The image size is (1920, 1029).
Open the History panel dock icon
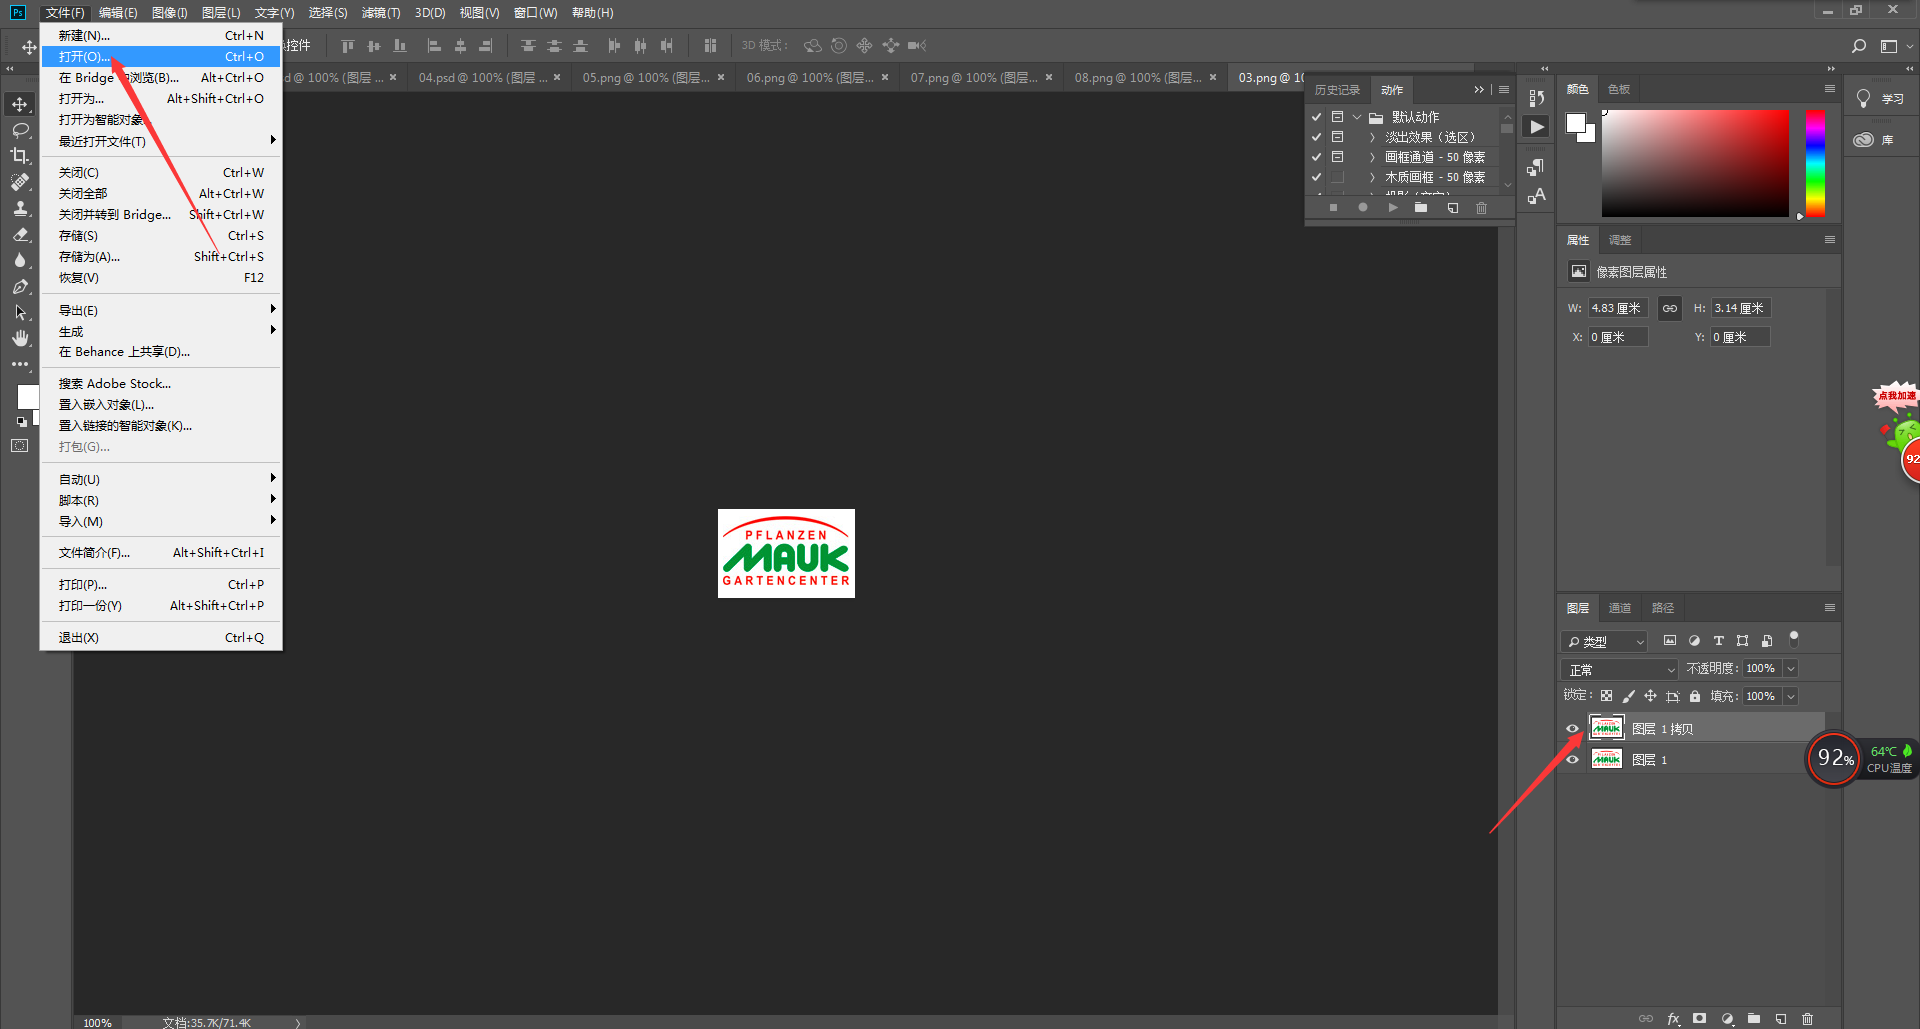(x=1537, y=97)
